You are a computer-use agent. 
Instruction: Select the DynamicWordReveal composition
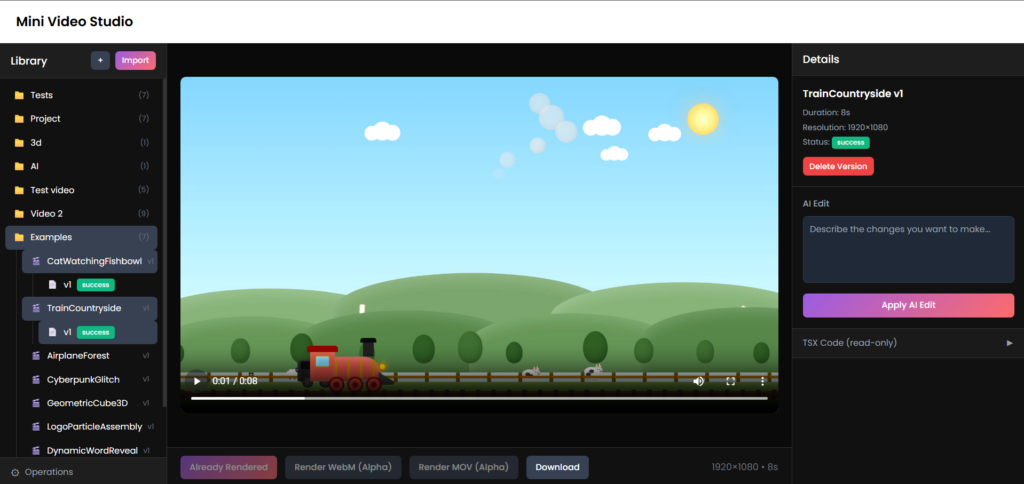coord(89,450)
